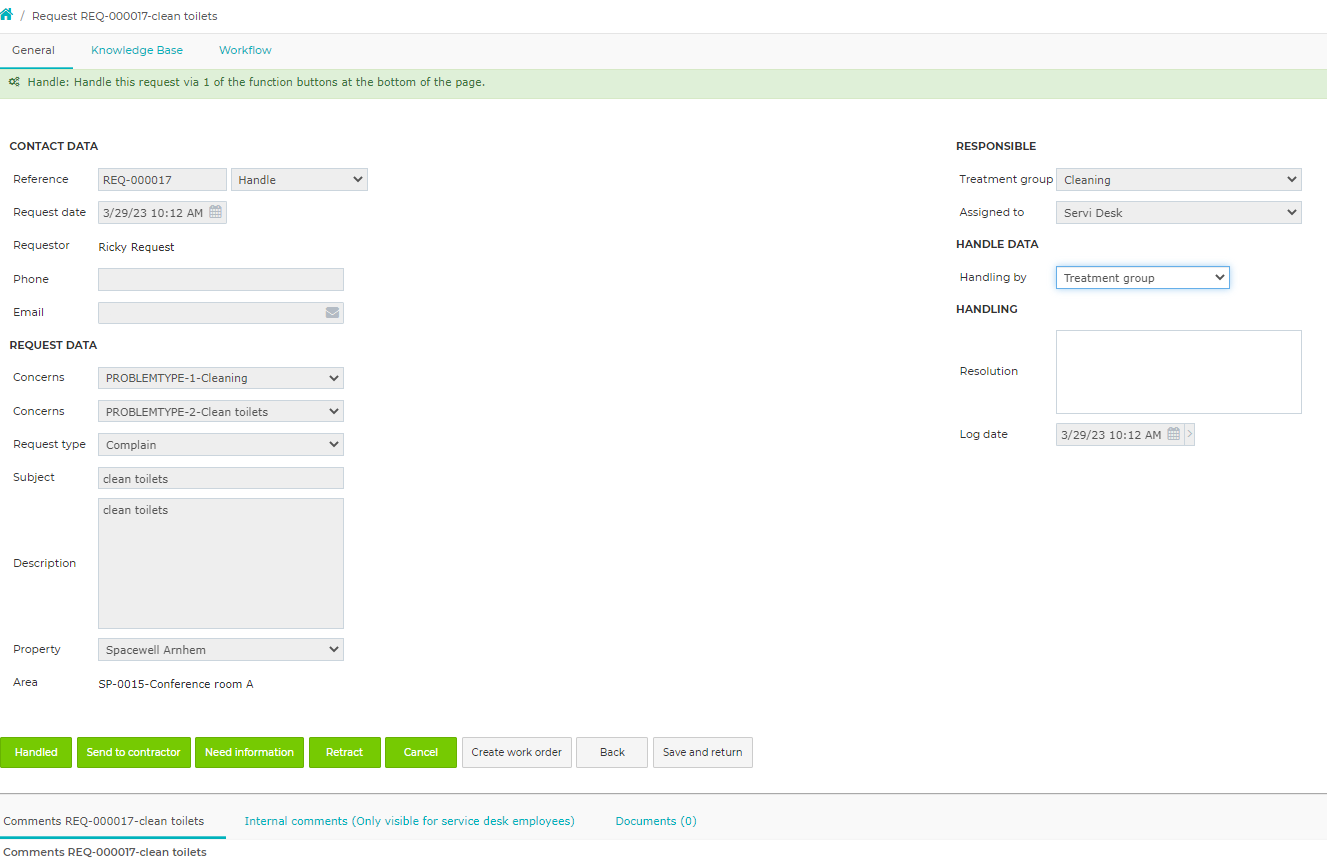Viewport: 1327px width, 863px height.
Task: Switch to the Workflow tab
Action: coord(245,50)
